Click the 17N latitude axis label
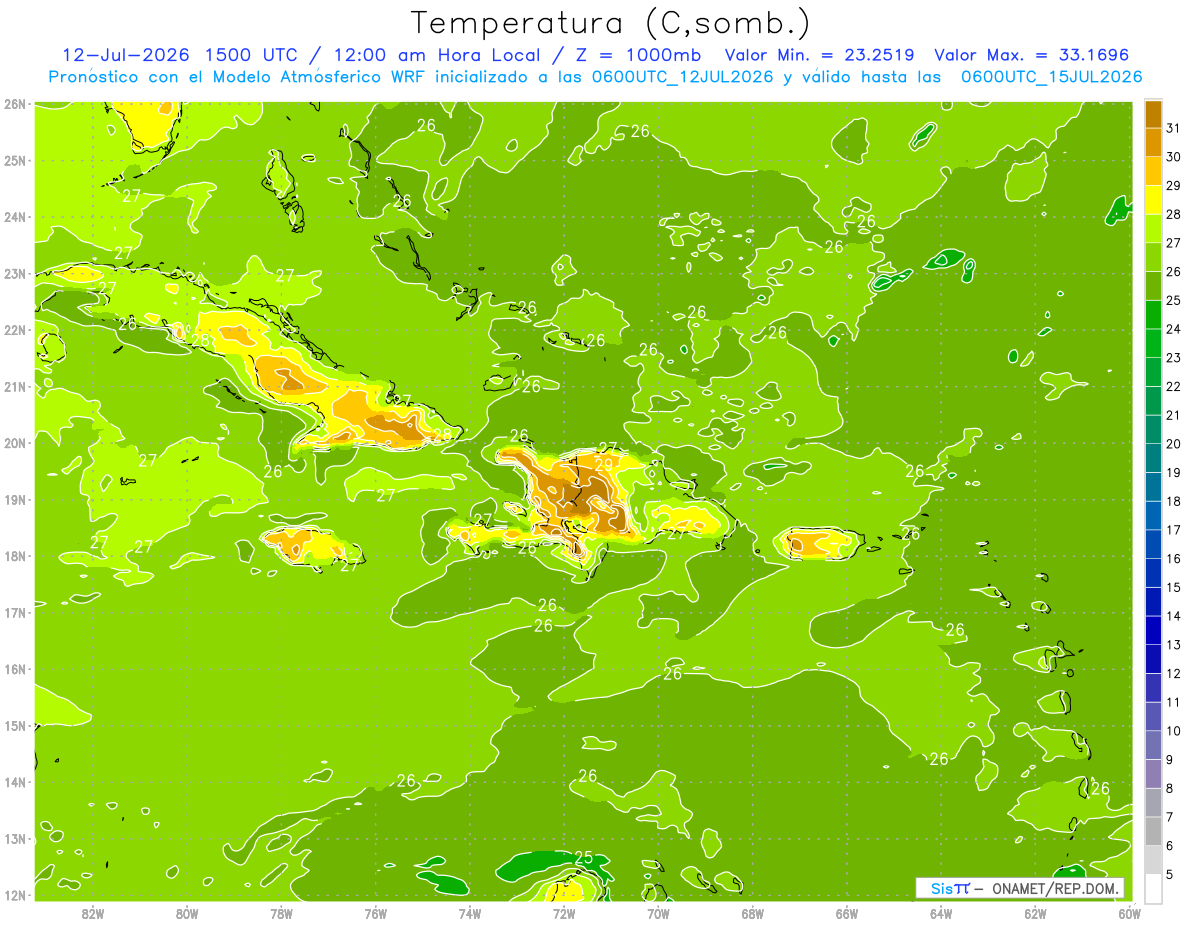The height and width of the screenshot is (927, 1200). coord(15,613)
